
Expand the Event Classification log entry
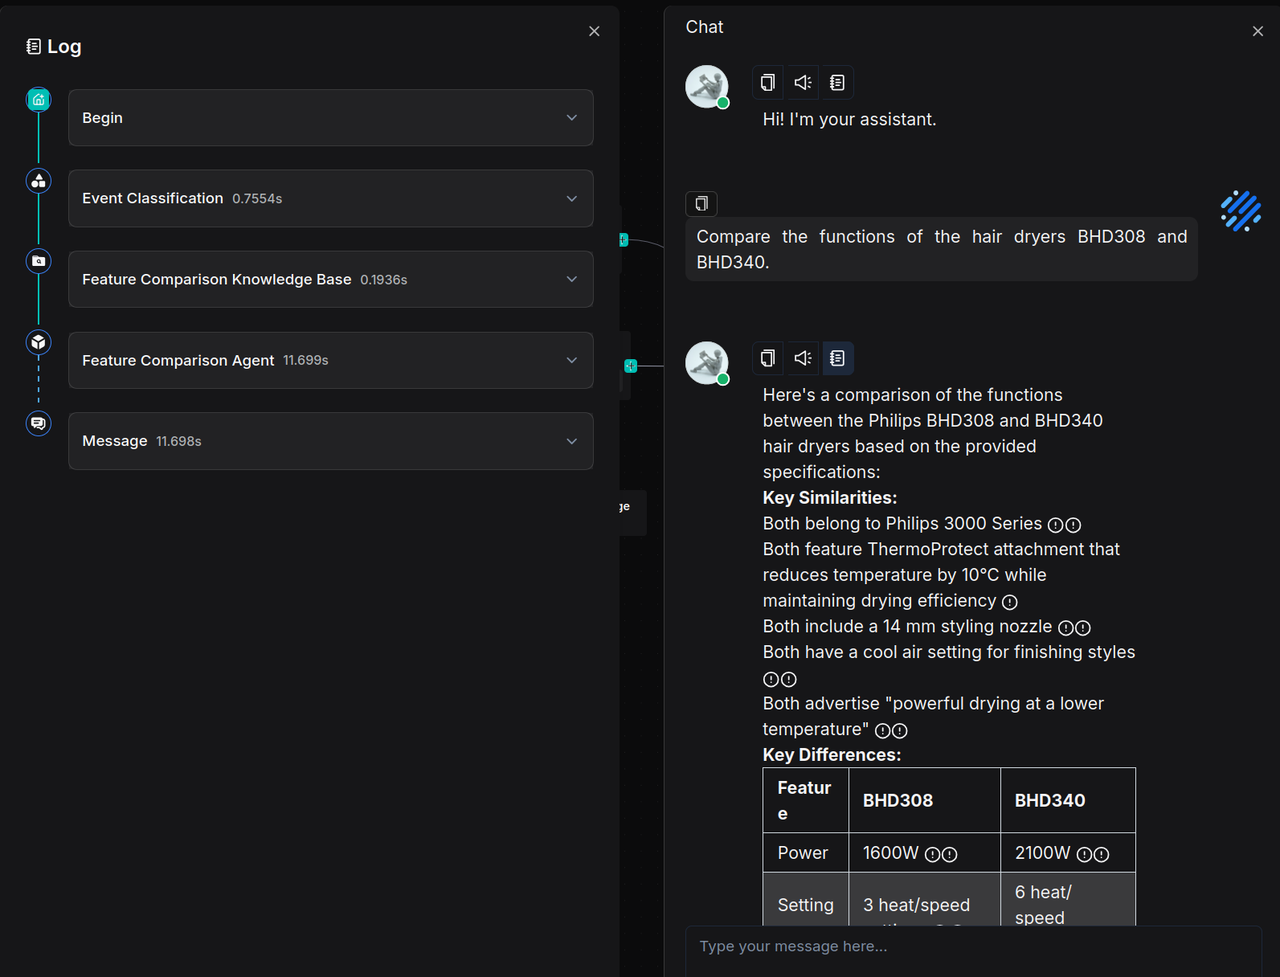click(x=572, y=199)
